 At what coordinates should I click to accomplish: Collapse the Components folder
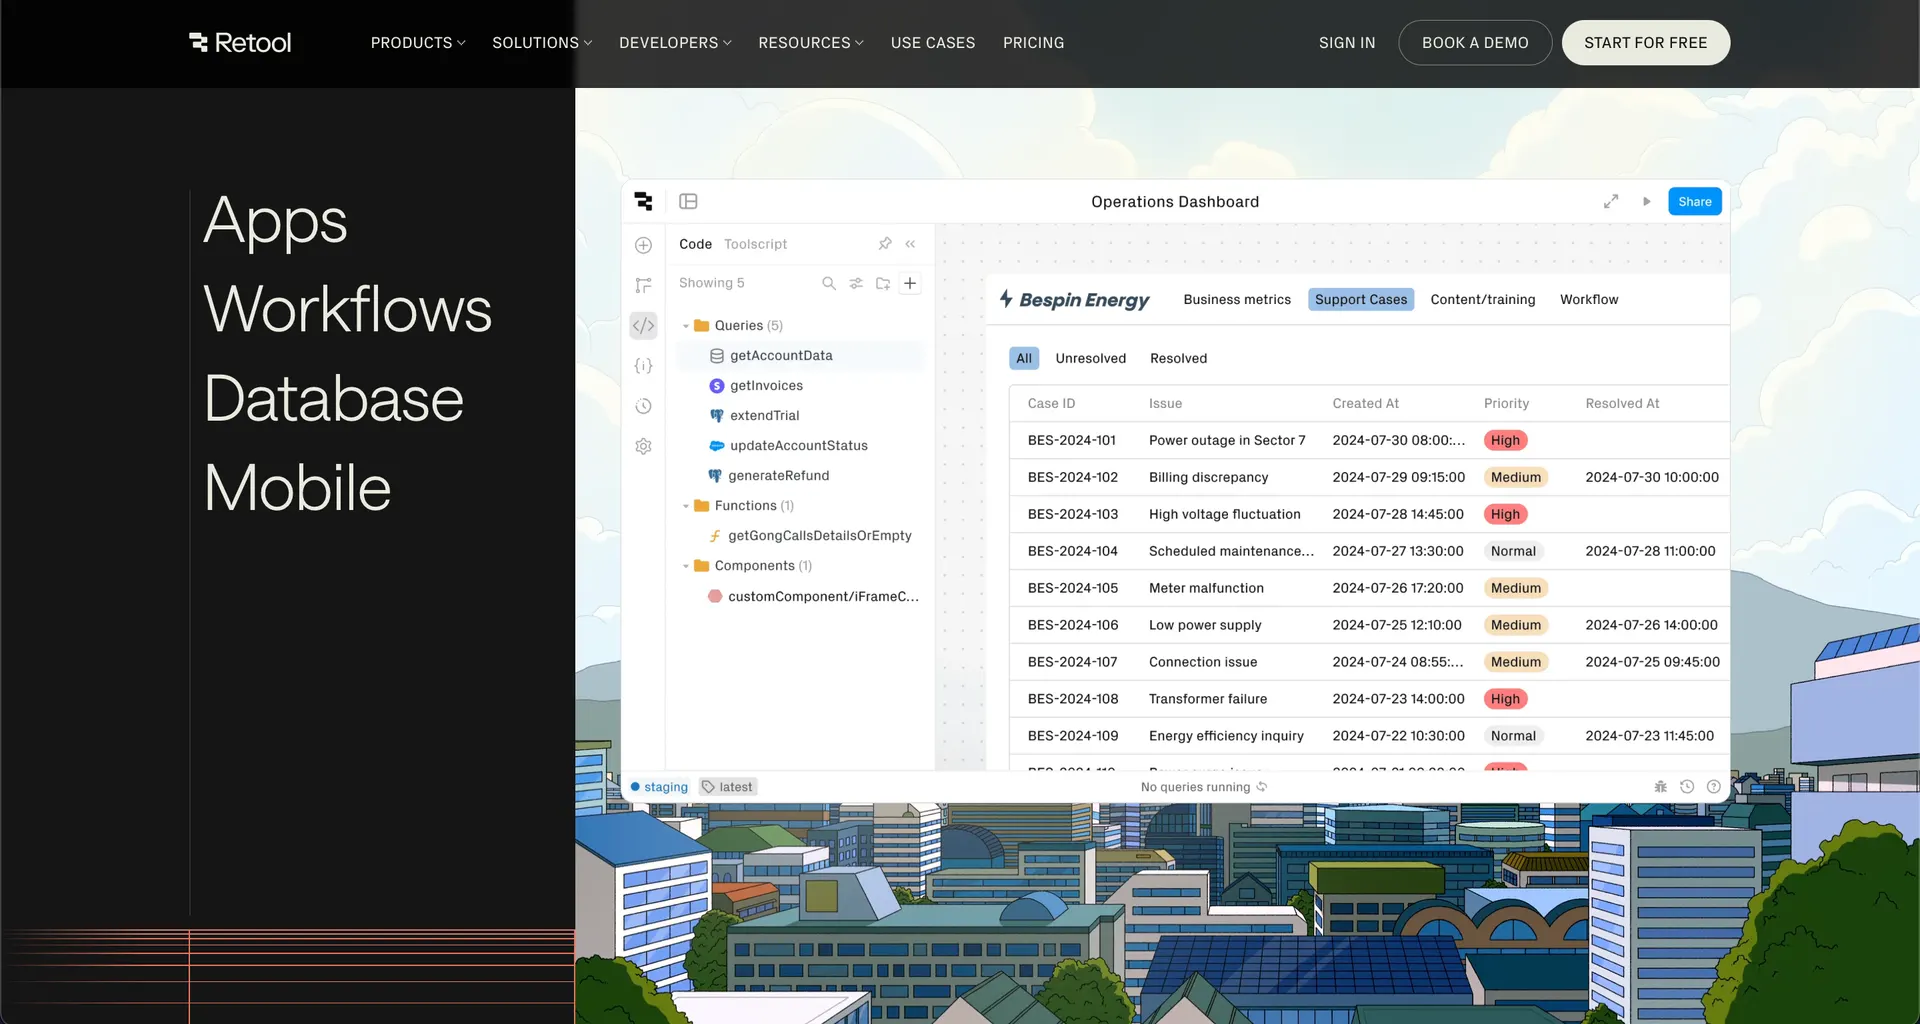(685, 566)
